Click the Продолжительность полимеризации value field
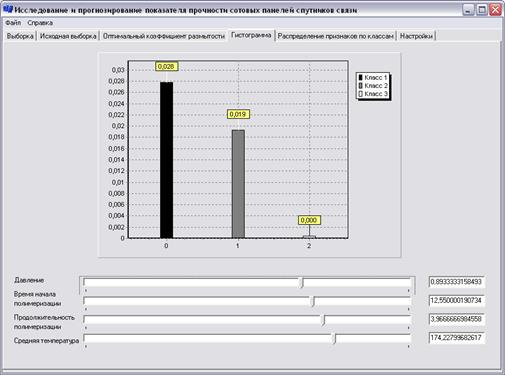 (456, 319)
